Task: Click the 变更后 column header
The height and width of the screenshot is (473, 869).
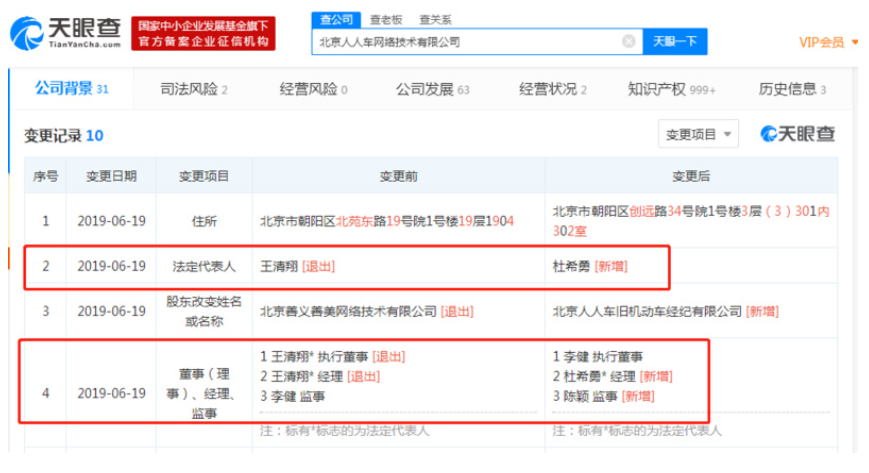Action: 691,176
